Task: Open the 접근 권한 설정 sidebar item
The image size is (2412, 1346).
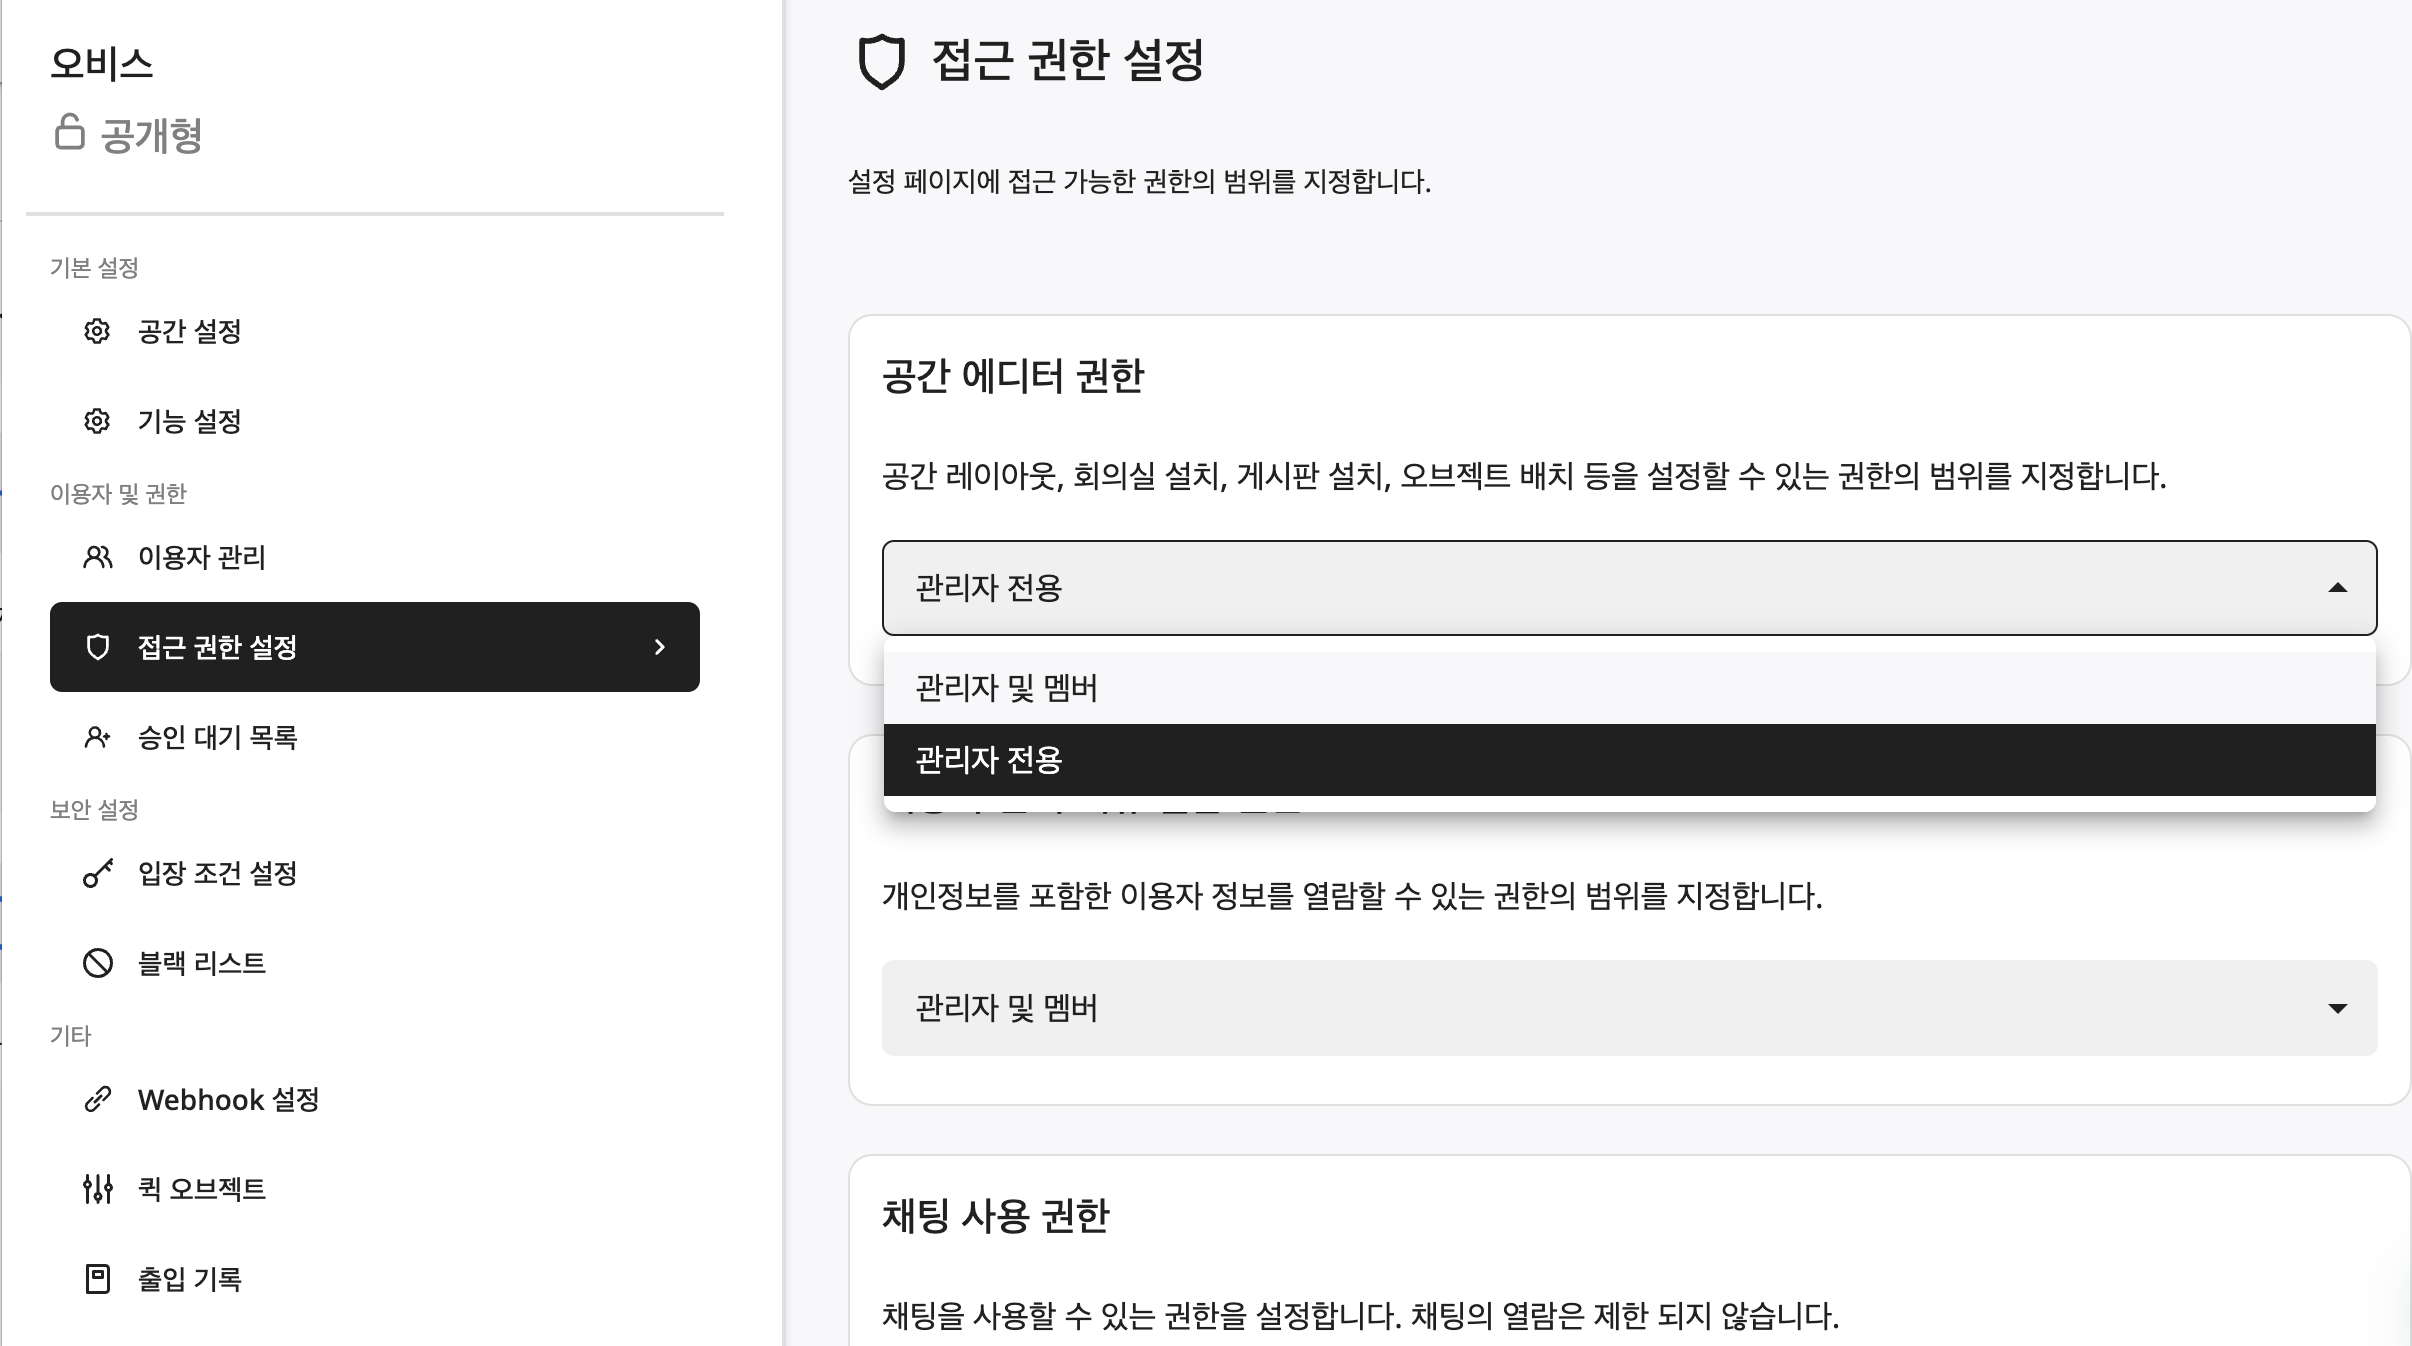Action: 375,647
